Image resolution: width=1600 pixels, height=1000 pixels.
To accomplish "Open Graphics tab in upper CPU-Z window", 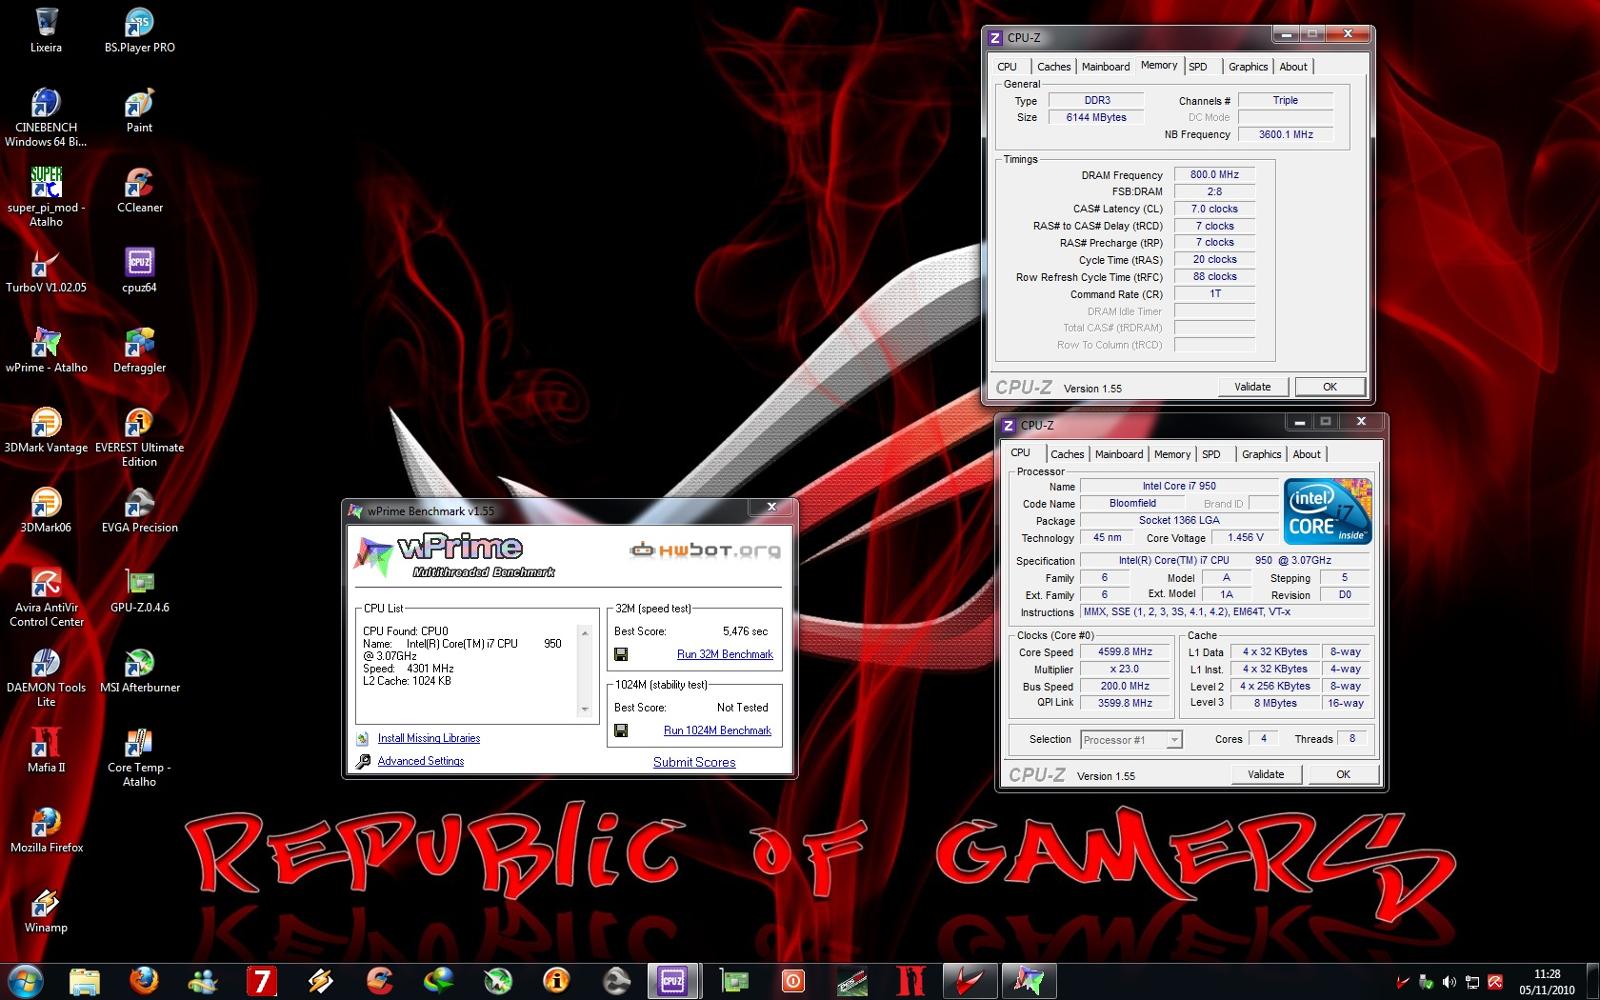I will click(x=1248, y=67).
